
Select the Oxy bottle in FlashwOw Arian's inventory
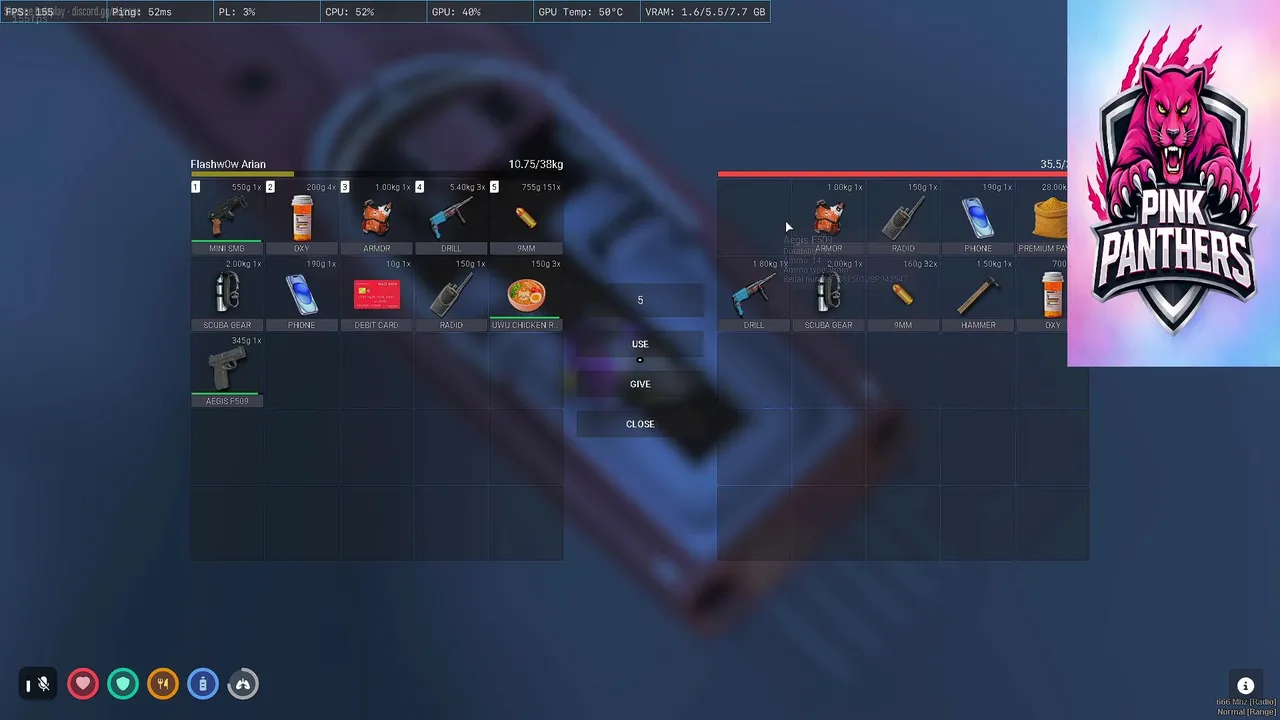[301, 218]
